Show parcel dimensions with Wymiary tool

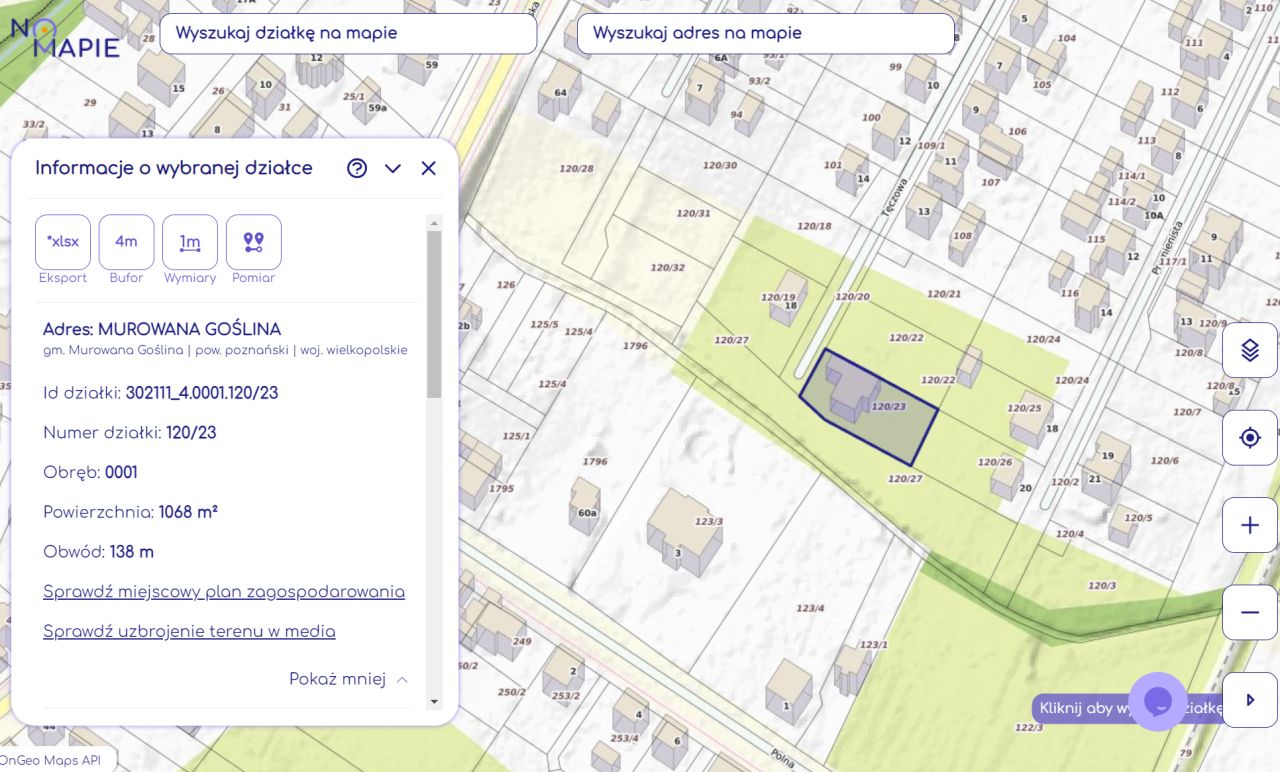[x=190, y=242]
